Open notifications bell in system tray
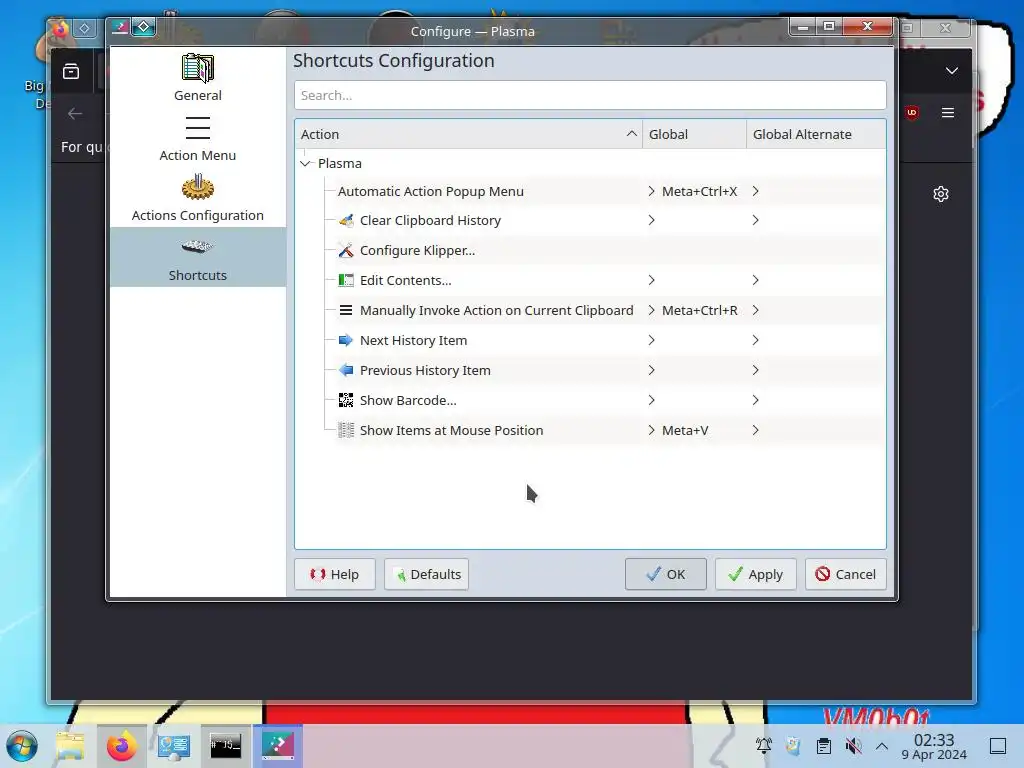1024x768 pixels. point(763,746)
